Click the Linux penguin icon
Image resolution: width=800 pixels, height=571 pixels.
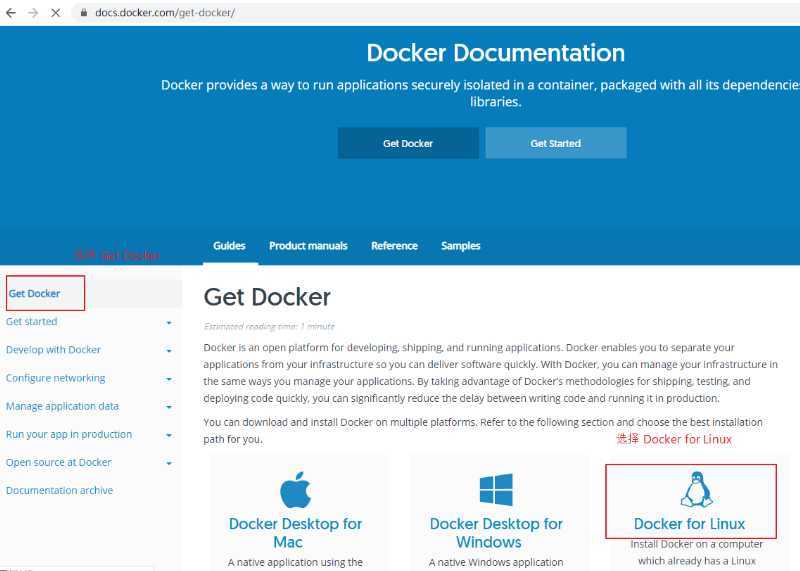click(x=696, y=489)
